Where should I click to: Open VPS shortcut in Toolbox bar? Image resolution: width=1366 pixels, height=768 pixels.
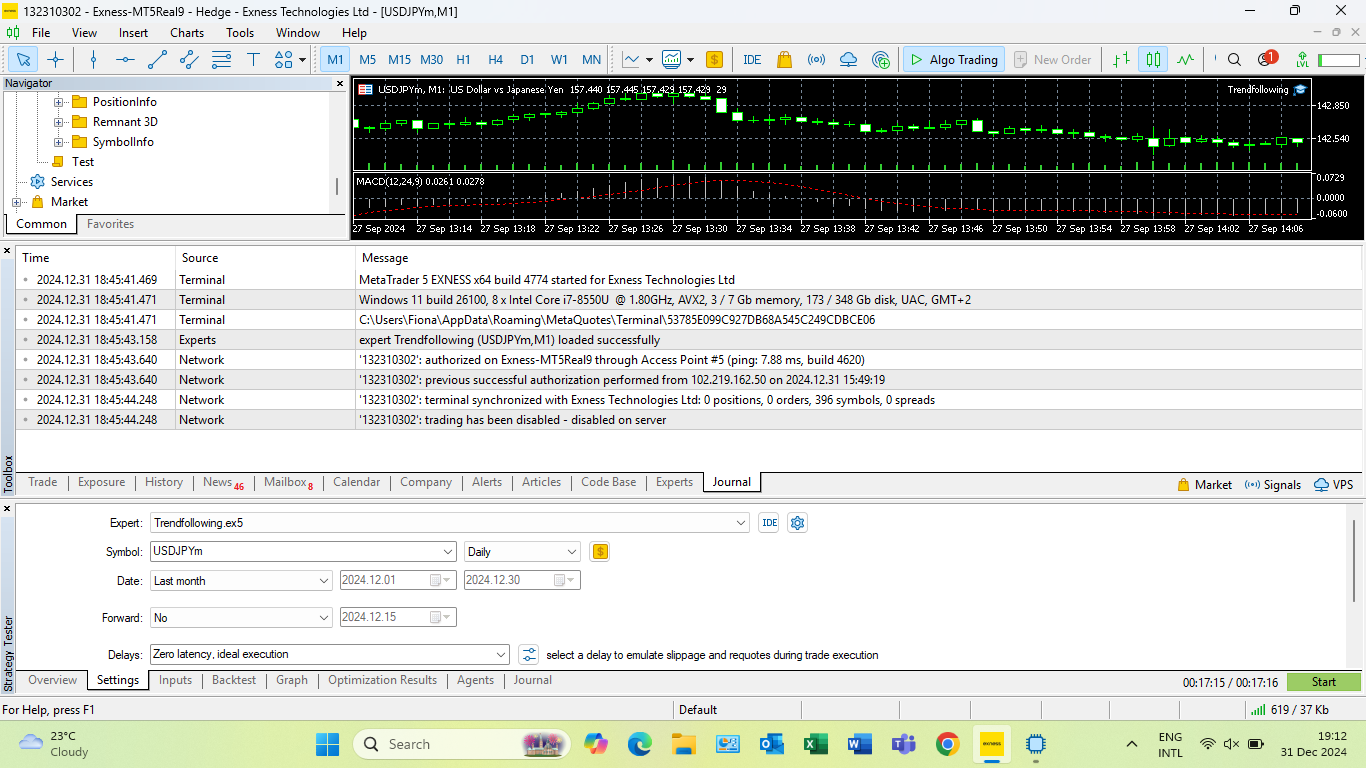[1334, 485]
